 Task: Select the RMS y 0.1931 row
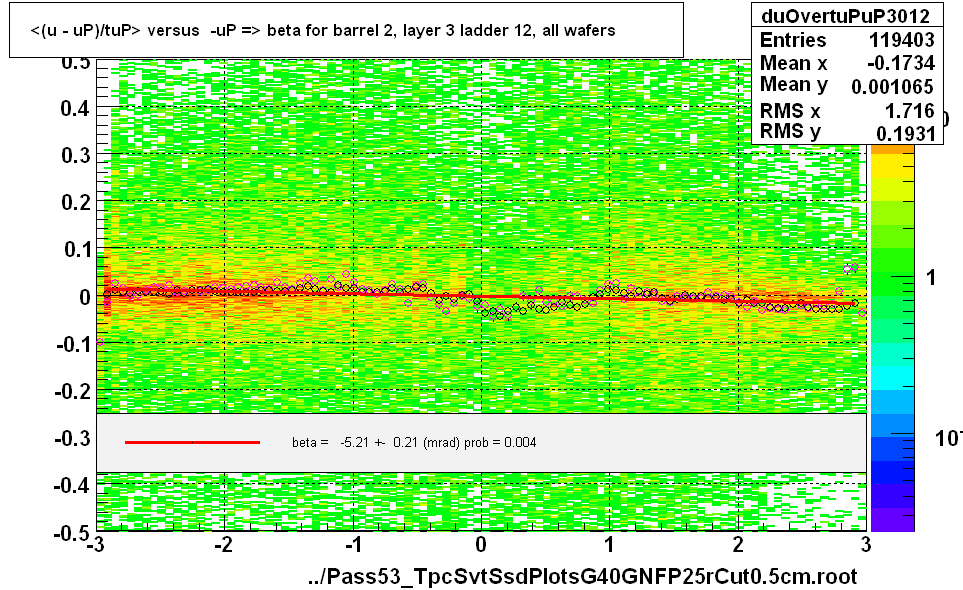pyautogui.click(x=847, y=132)
